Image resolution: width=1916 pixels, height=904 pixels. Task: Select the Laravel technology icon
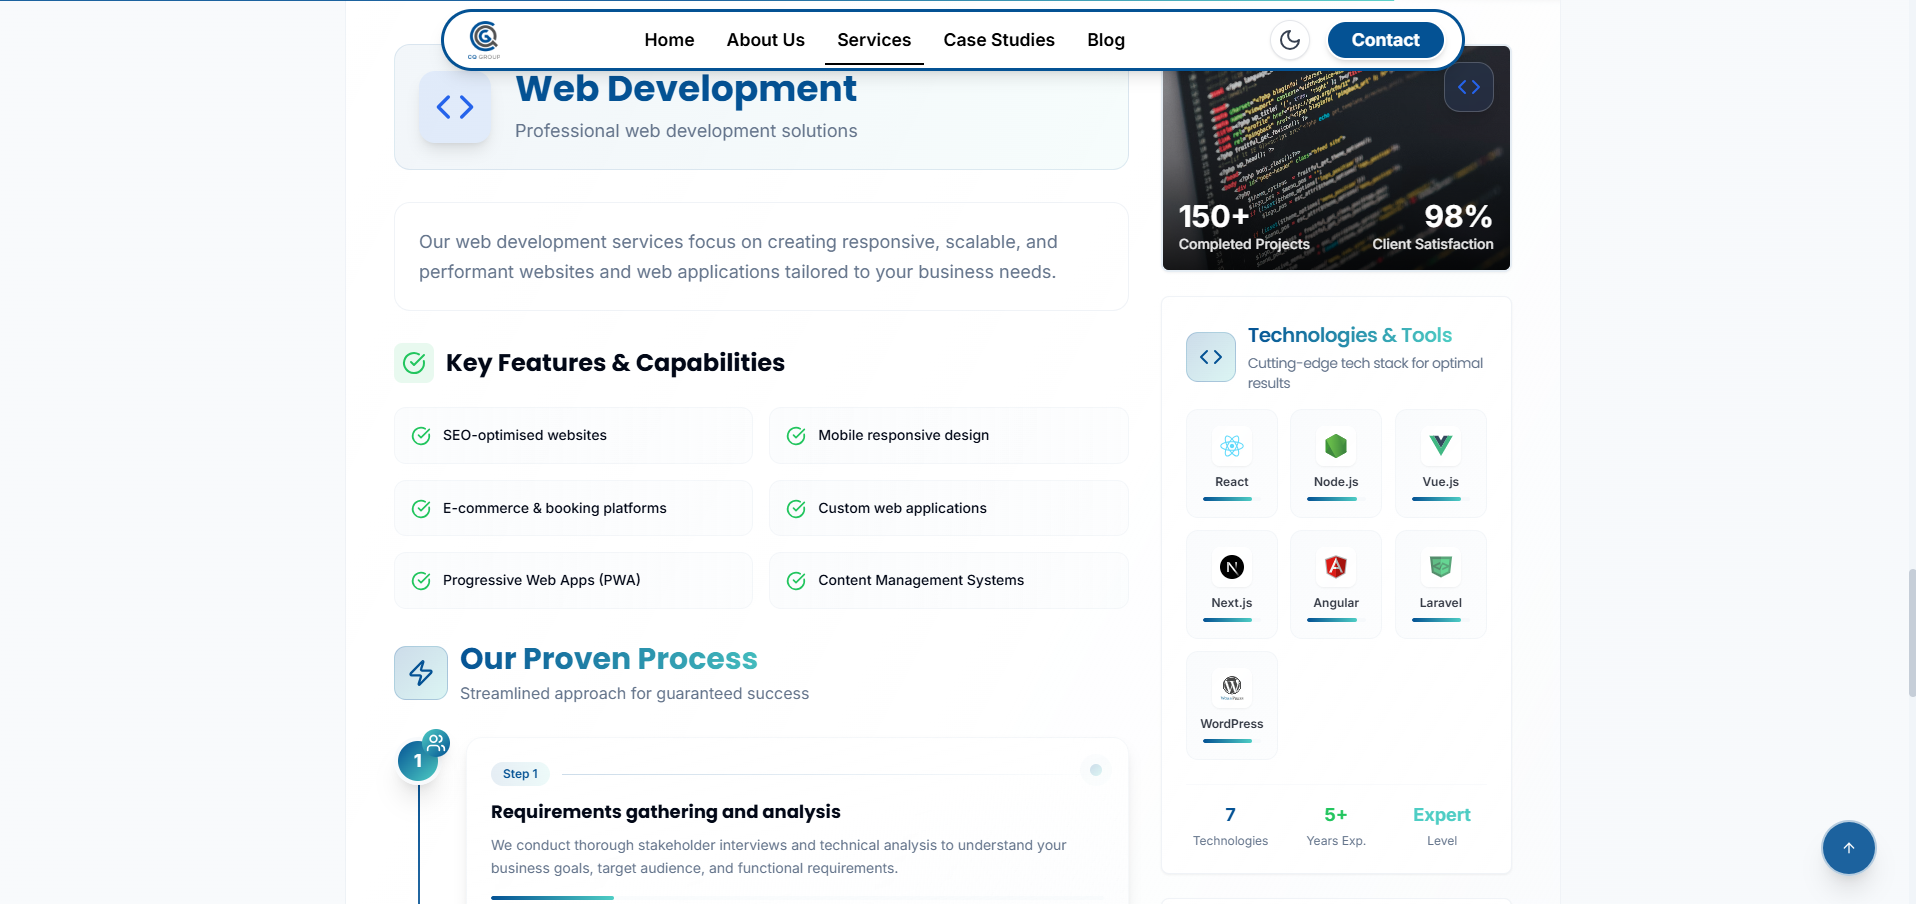coord(1440,566)
